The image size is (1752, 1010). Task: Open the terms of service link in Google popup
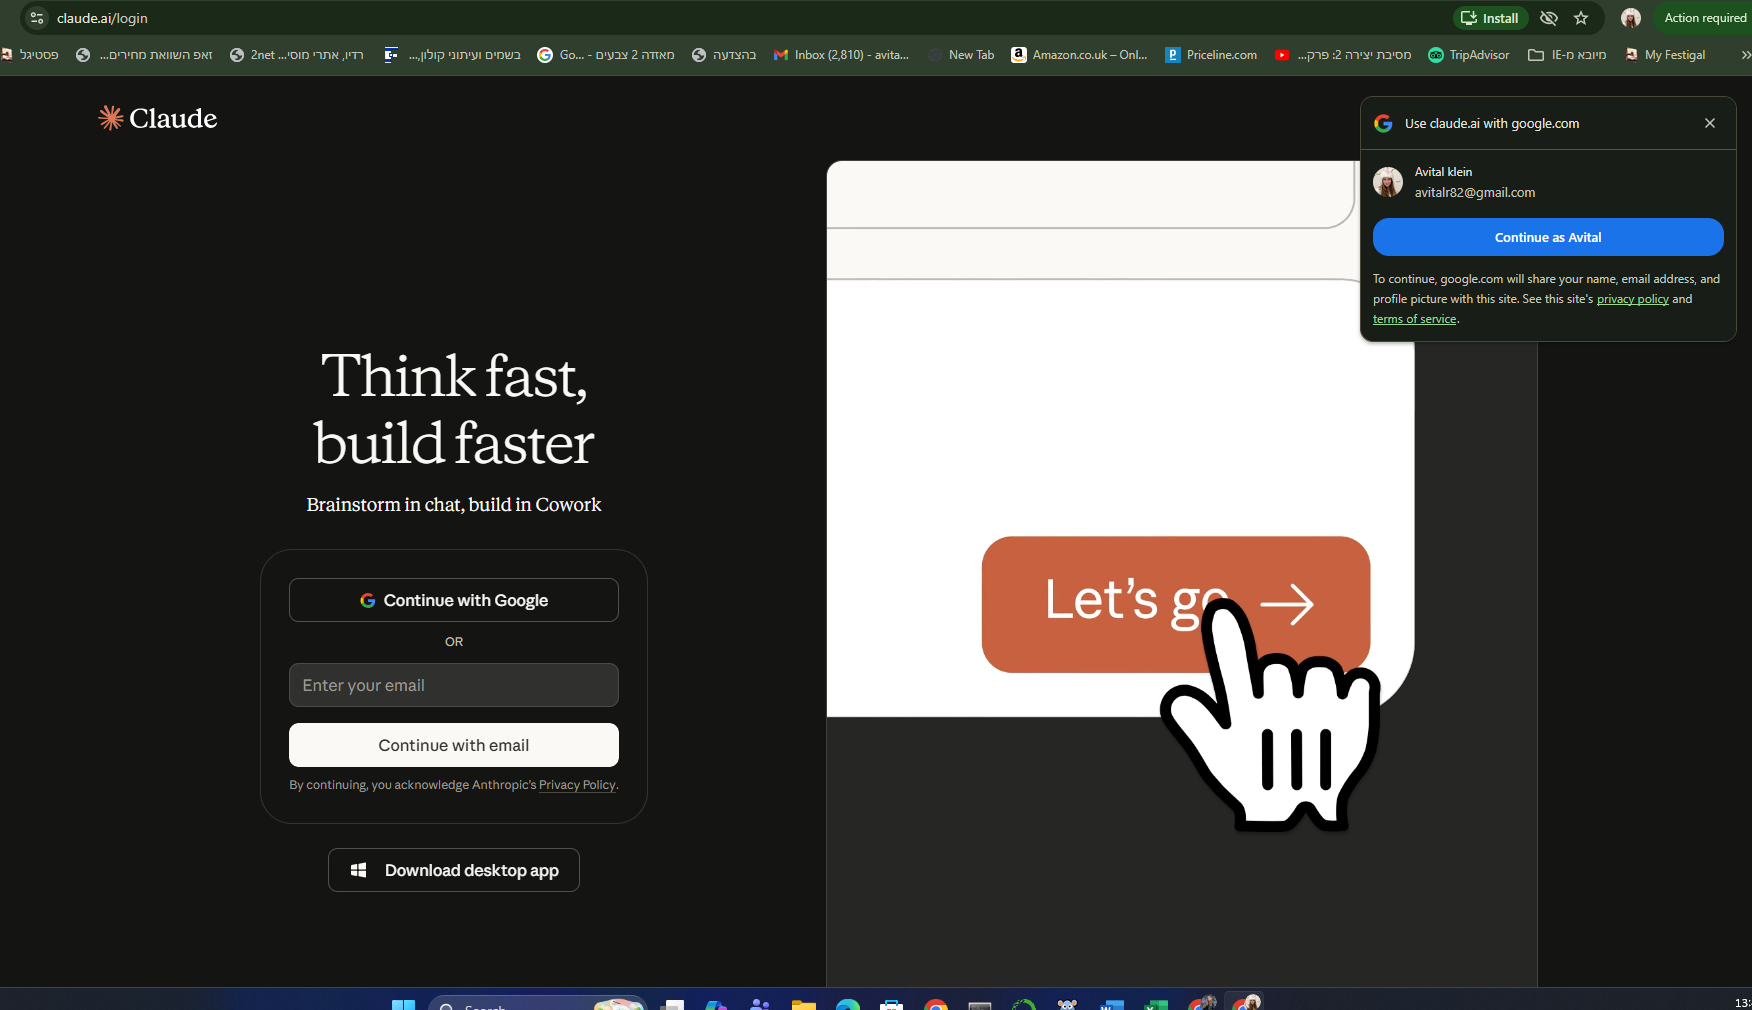[x=1414, y=319]
